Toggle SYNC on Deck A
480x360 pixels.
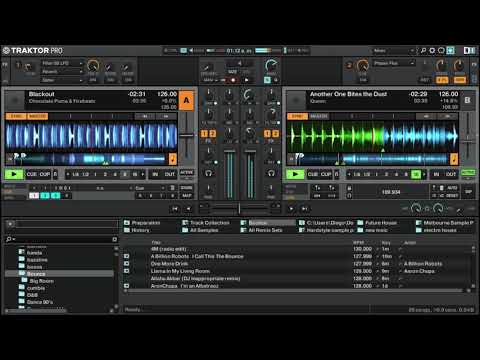coord(16,116)
